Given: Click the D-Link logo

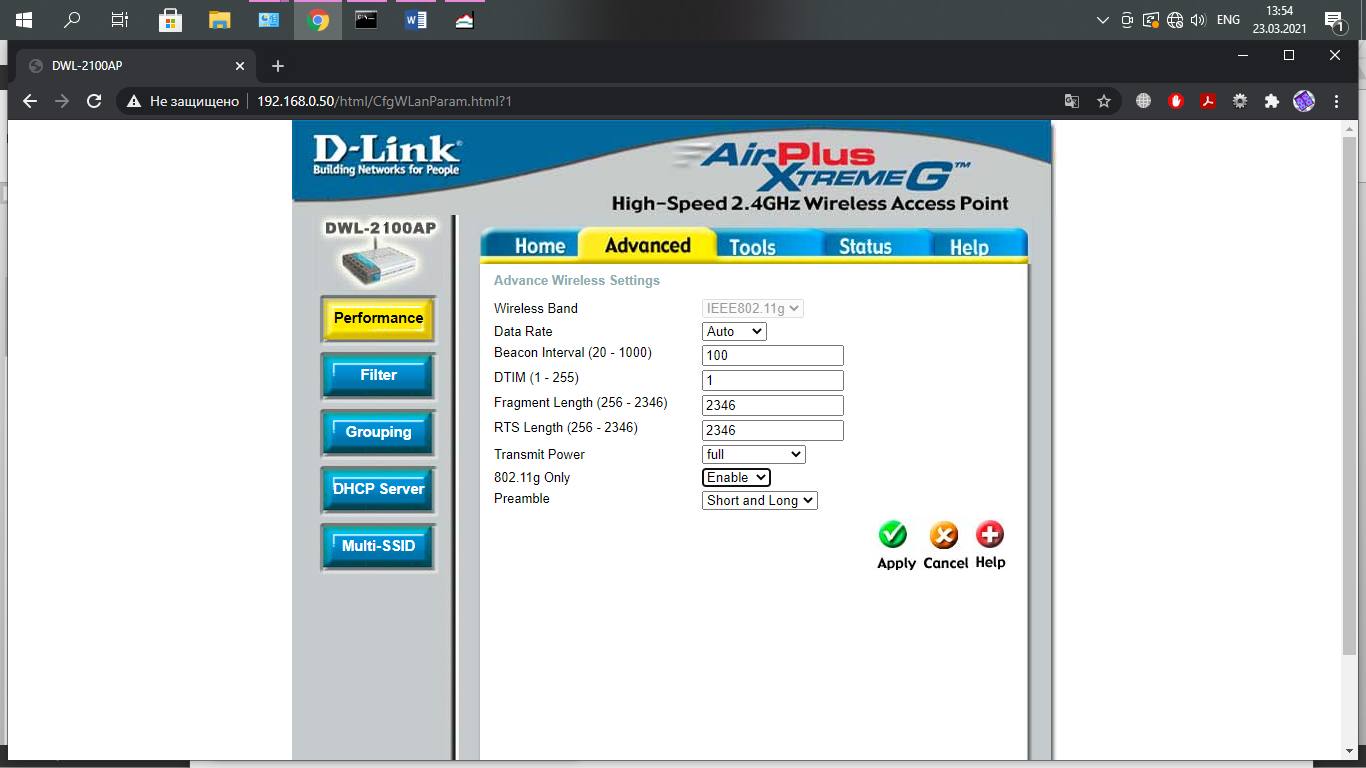Looking at the screenshot, I should tap(387, 157).
